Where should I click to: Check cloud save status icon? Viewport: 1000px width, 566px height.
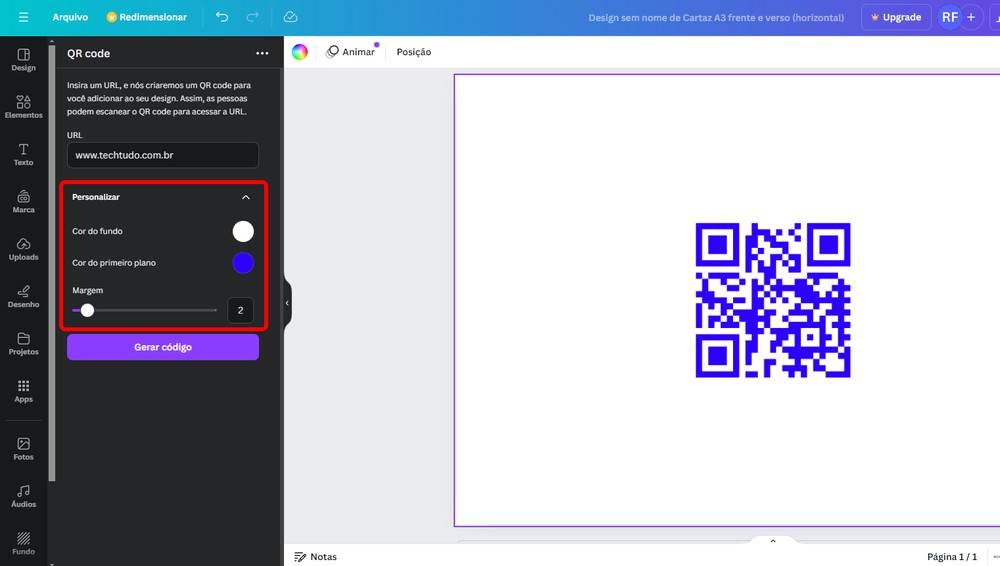[290, 17]
